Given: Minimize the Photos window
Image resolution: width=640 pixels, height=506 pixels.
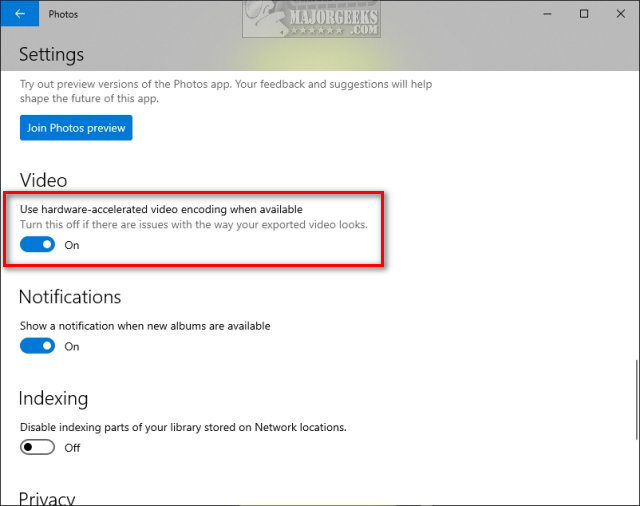Looking at the screenshot, I should (x=547, y=14).
